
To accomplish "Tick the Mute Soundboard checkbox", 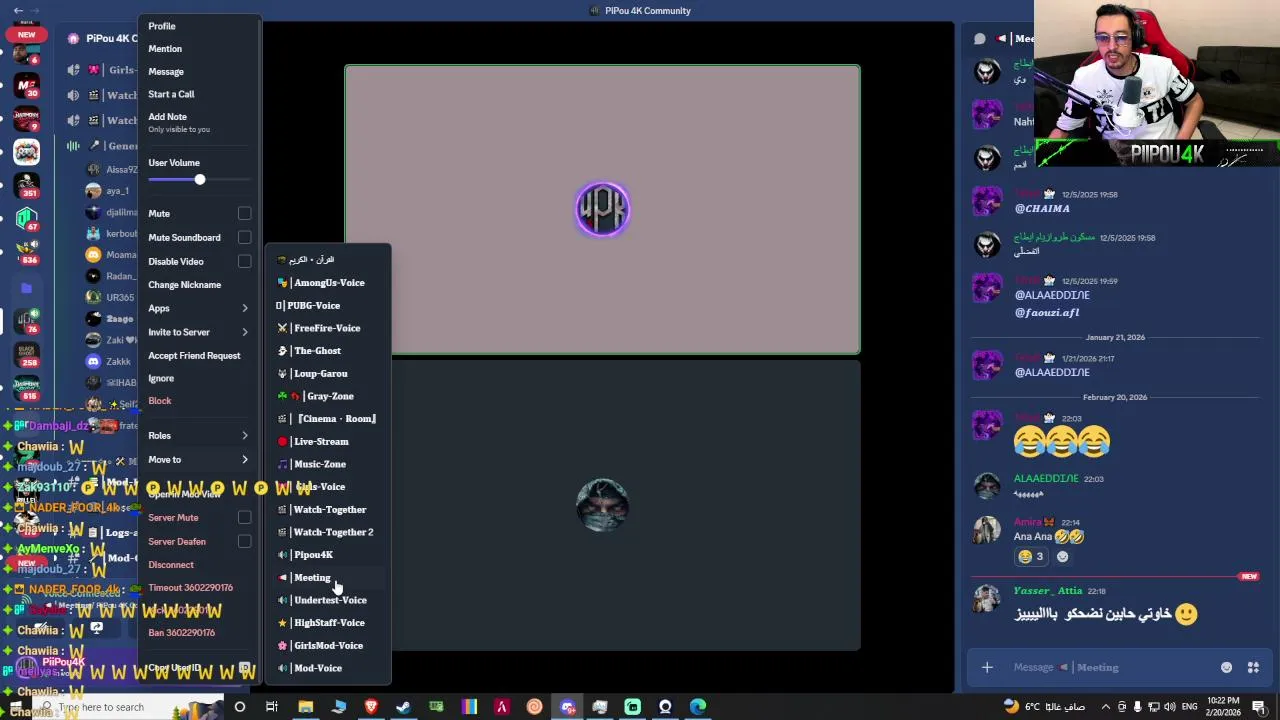I will tap(244, 238).
